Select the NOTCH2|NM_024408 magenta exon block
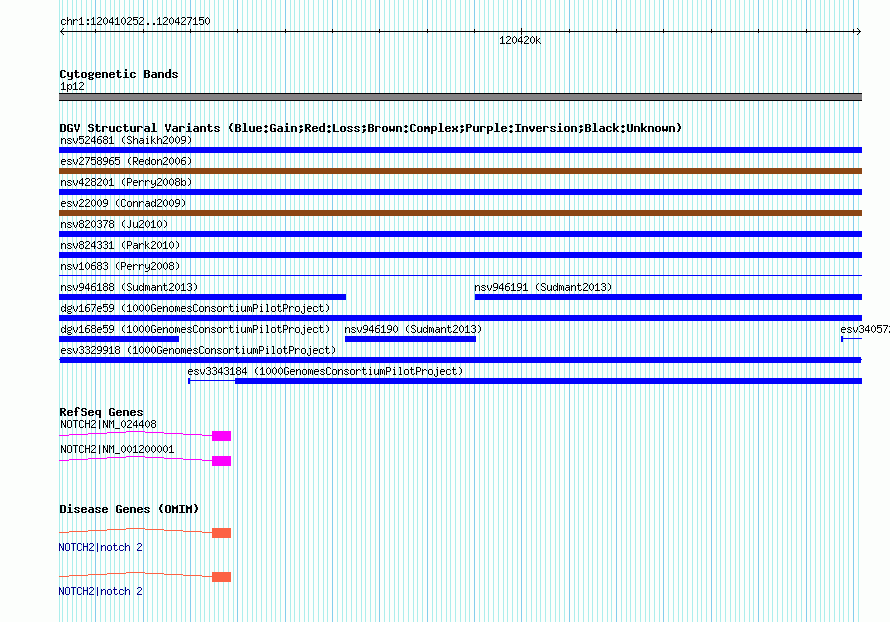Image resolution: width=890 pixels, height=622 pixels. coord(221,436)
